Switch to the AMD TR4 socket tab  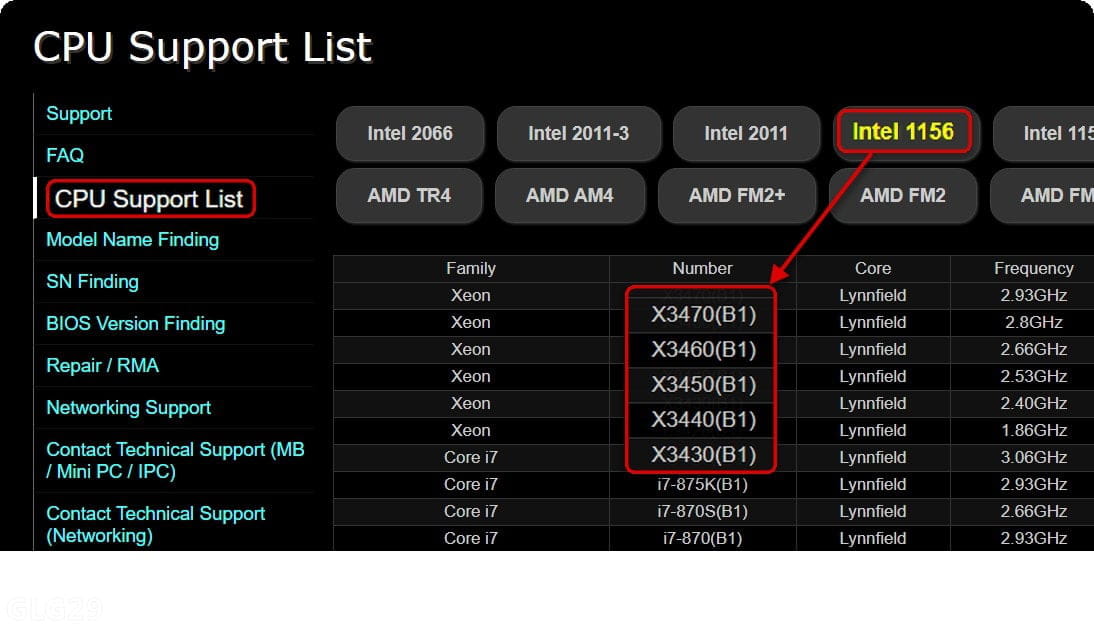409,195
